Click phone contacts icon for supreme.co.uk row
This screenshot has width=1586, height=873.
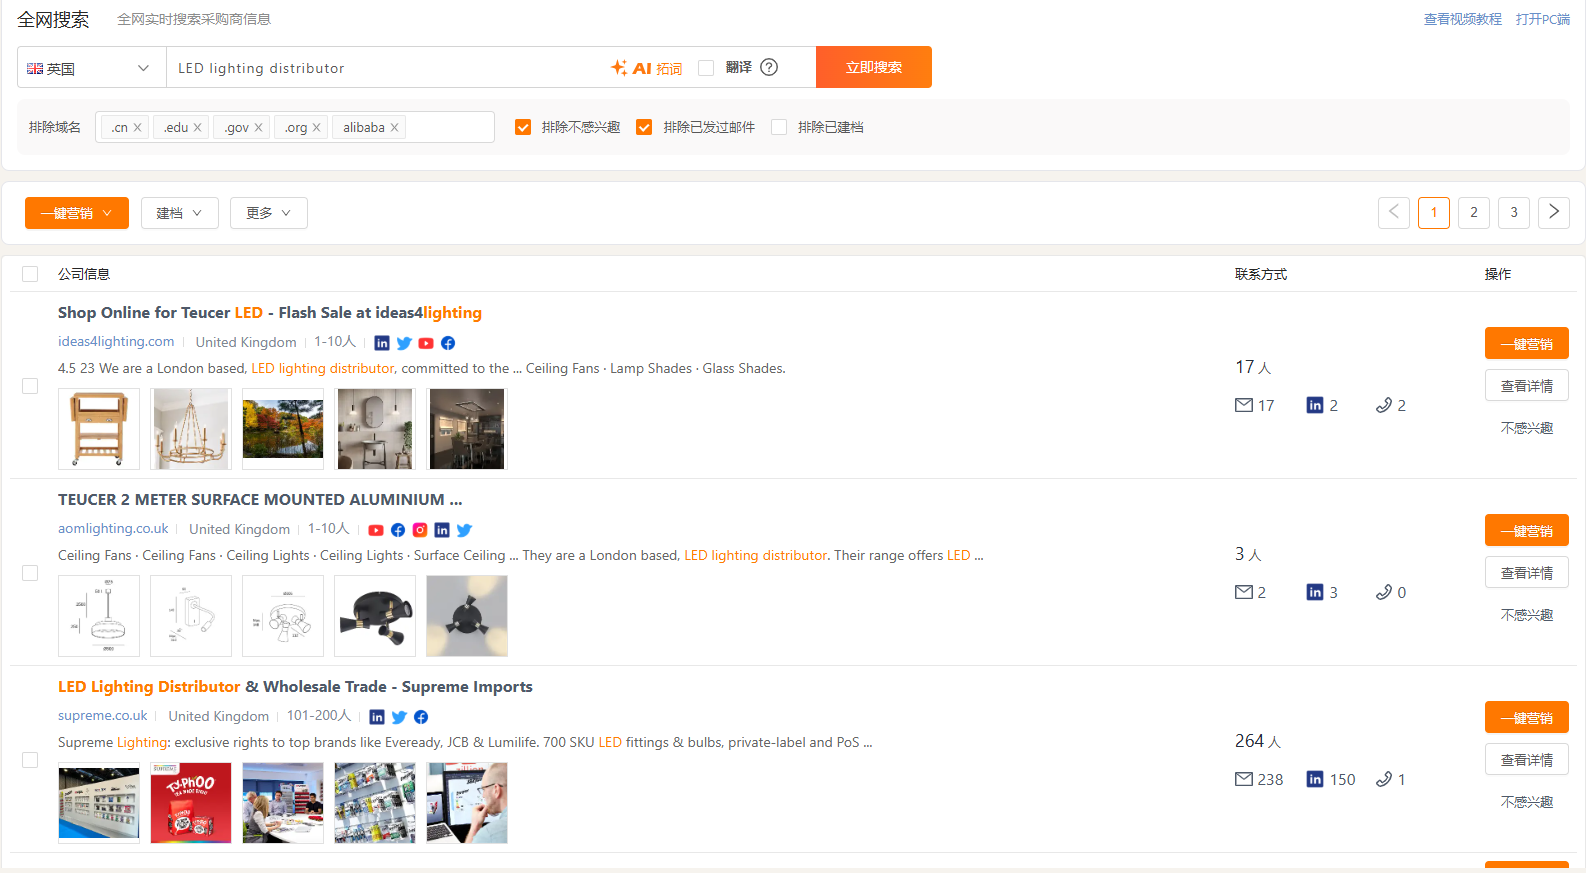1384,779
